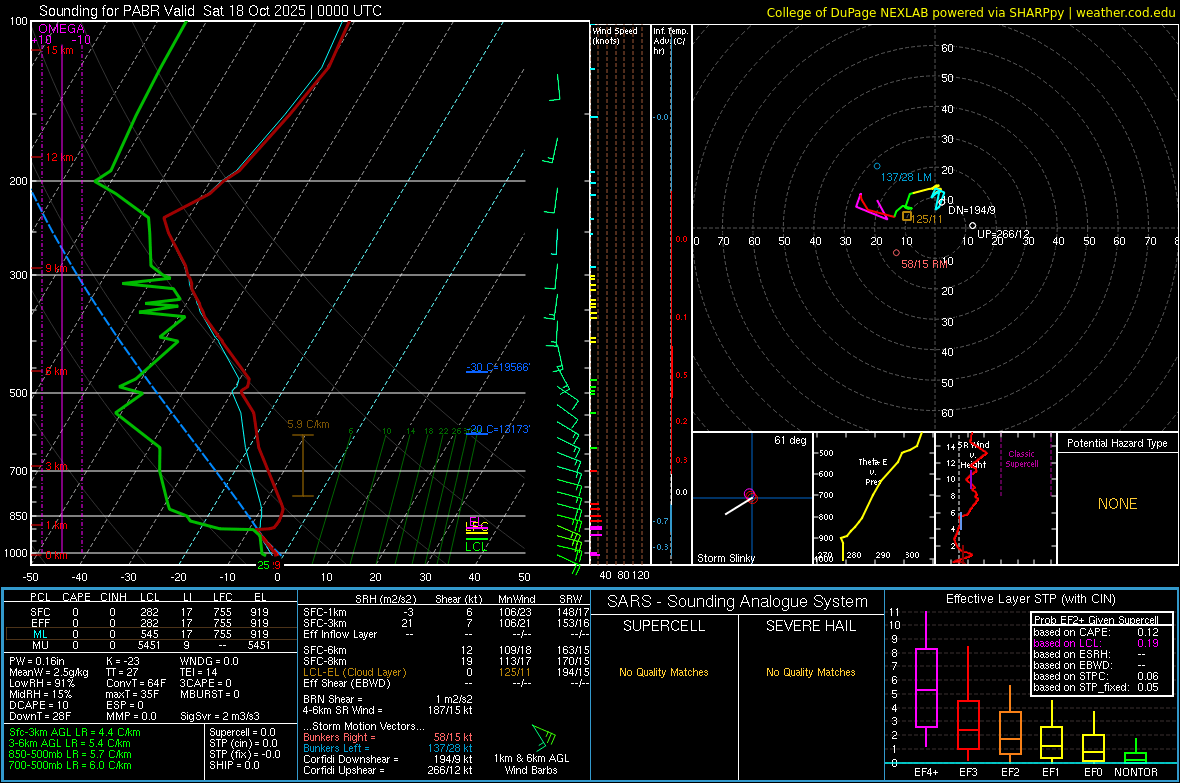Screen dimensions: 1180x783
Task: Click the 700-500mb LR = 6.0 C/km line
Action: (x=70, y=765)
